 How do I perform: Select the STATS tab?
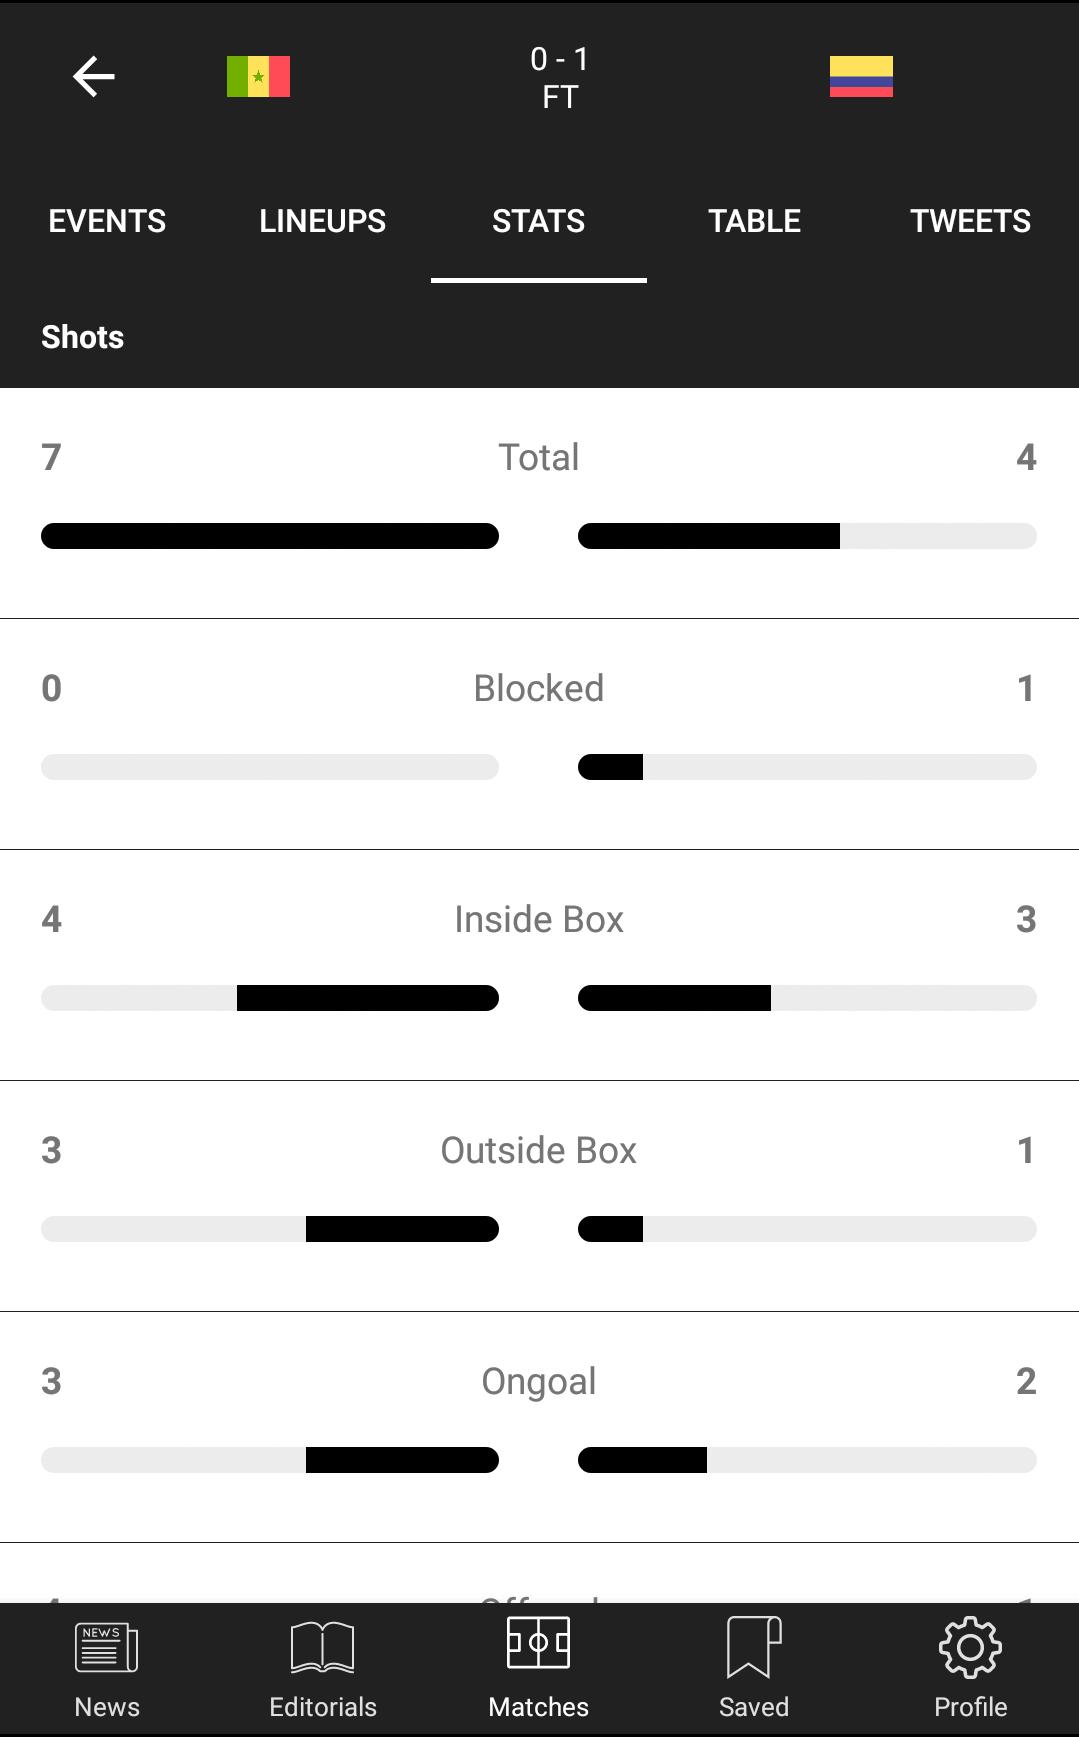pyautogui.click(x=538, y=221)
